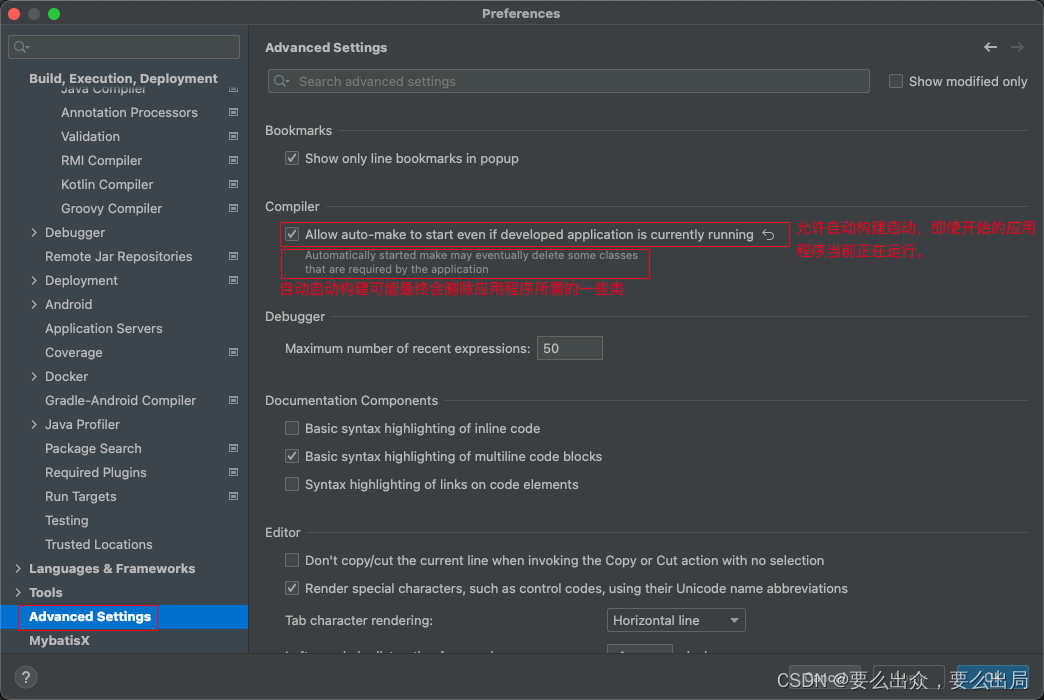Open the MybatisX settings page
1044x700 pixels.
click(59, 640)
